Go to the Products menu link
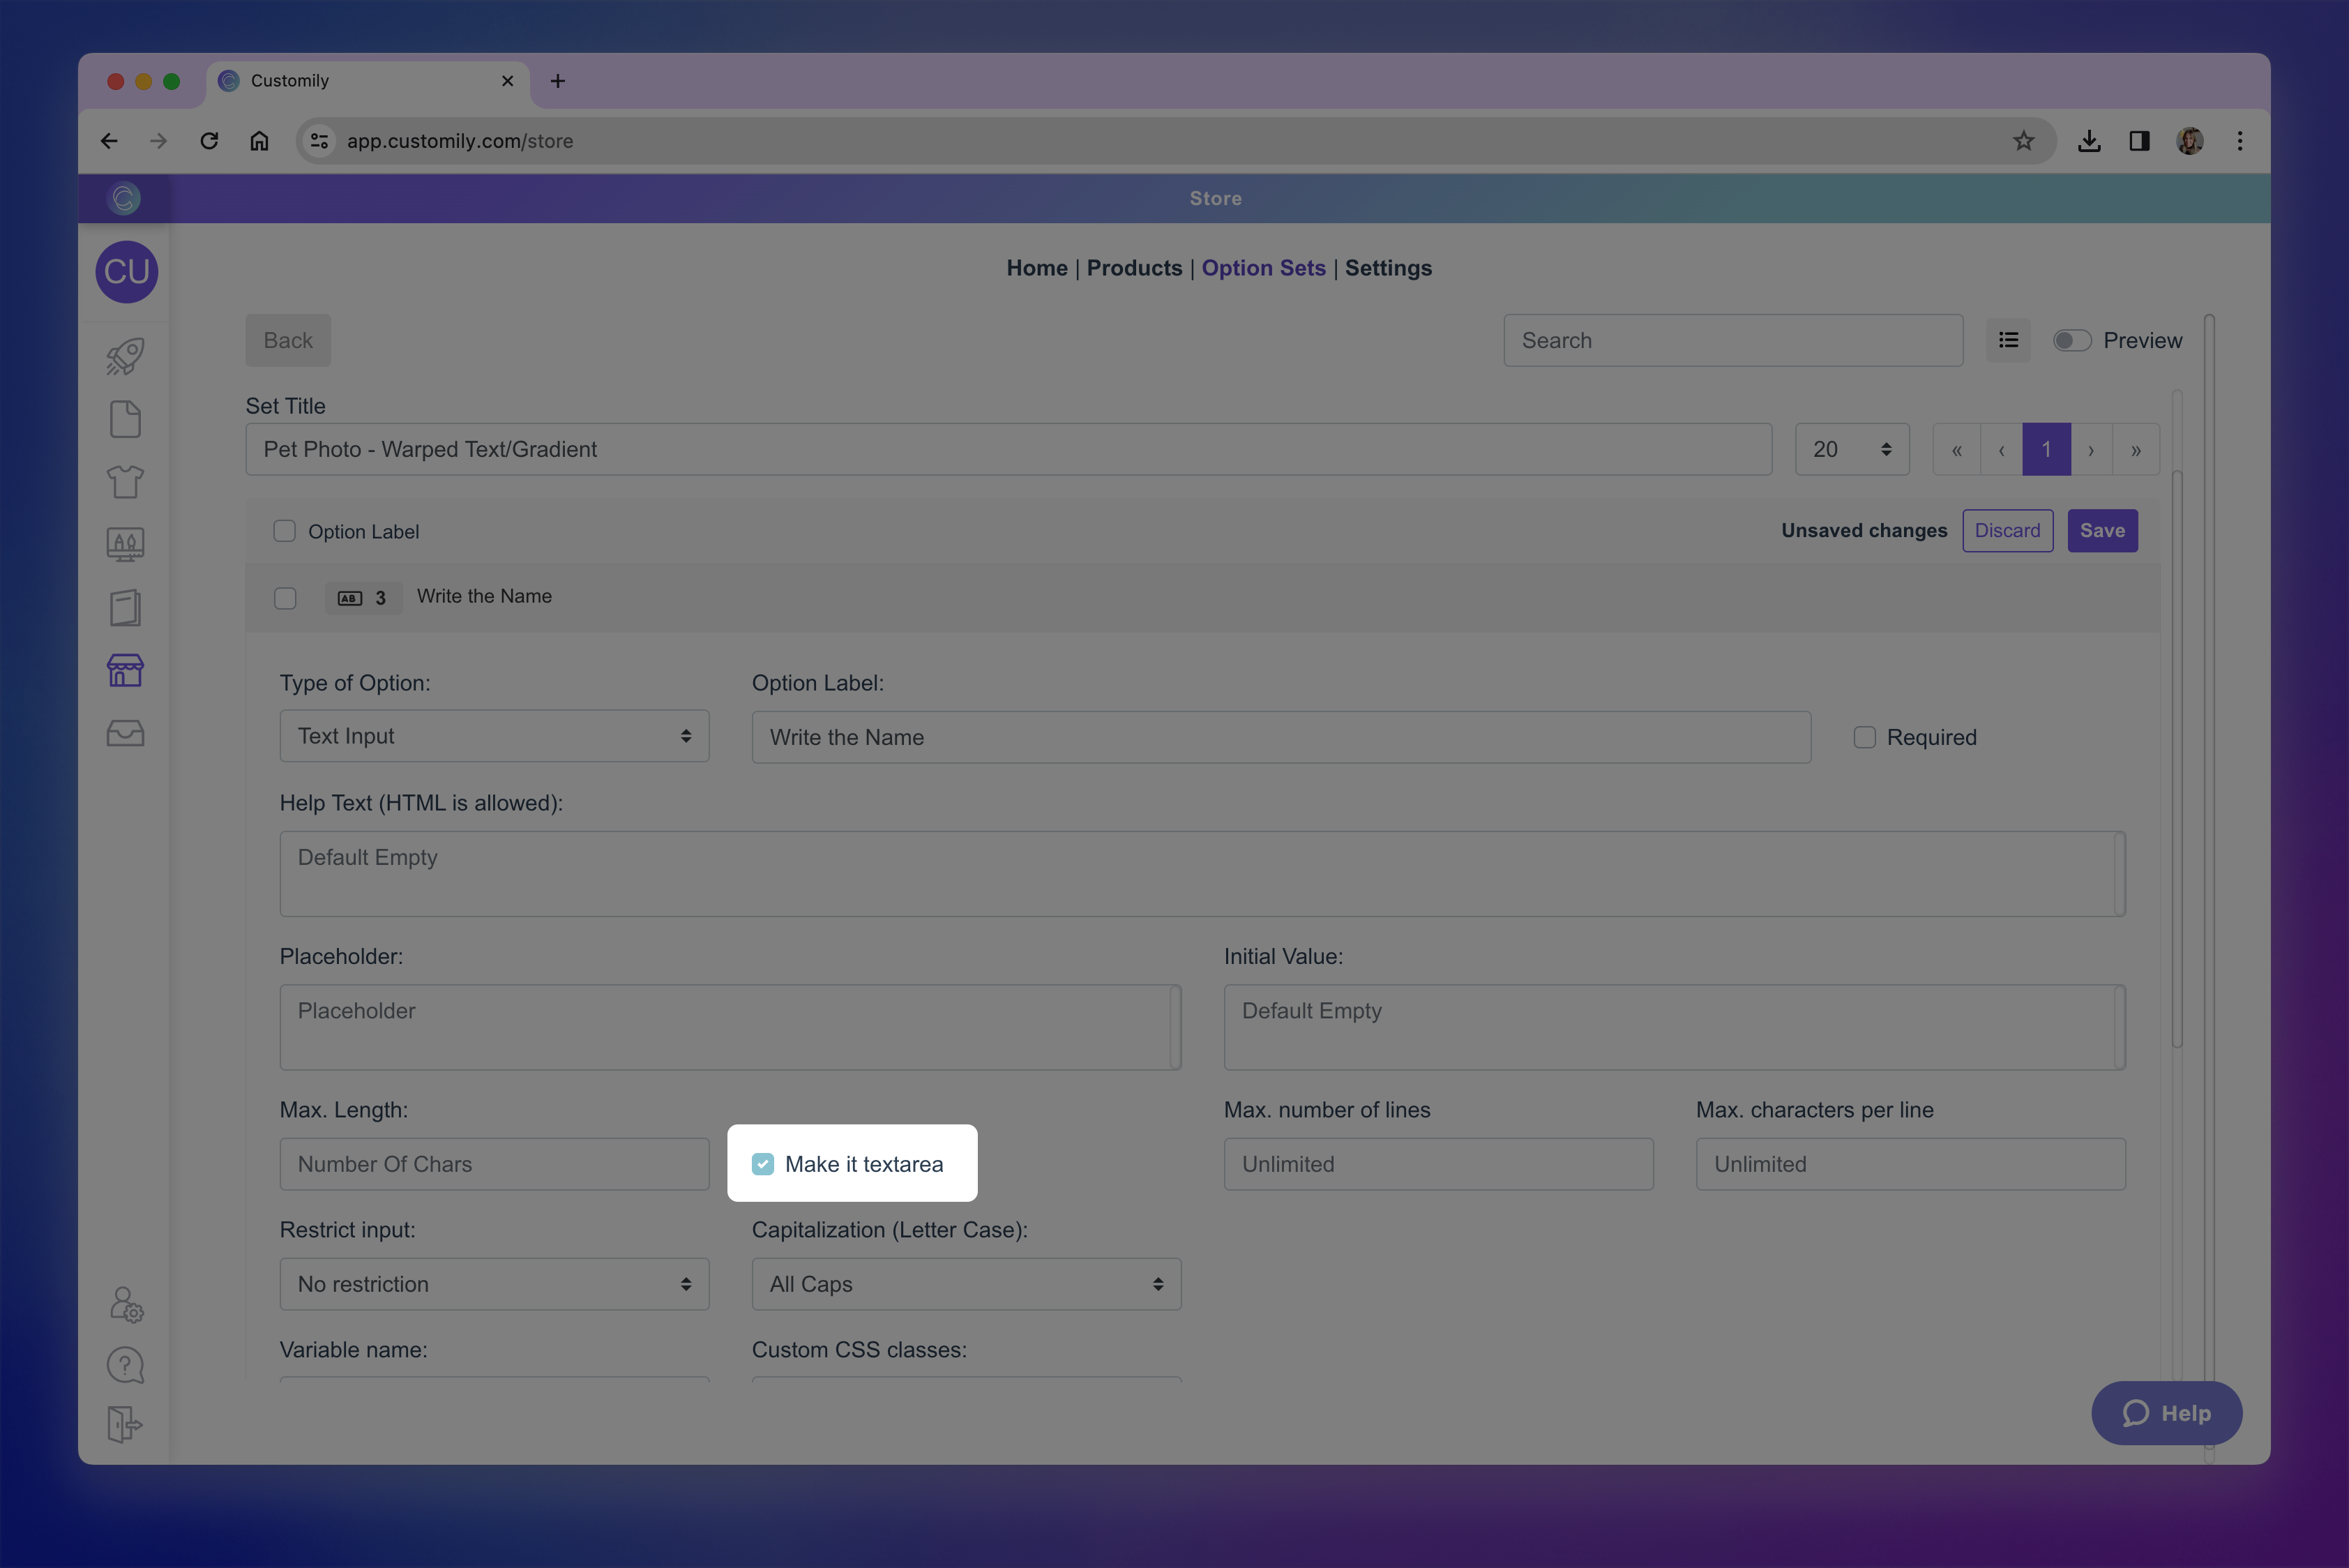The width and height of the screenshot is (2349, 1568). (x=1134, y=268)
